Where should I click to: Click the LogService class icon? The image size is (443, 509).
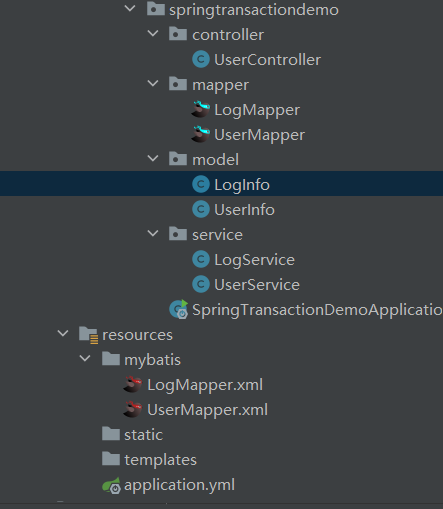tap(201, 259)
